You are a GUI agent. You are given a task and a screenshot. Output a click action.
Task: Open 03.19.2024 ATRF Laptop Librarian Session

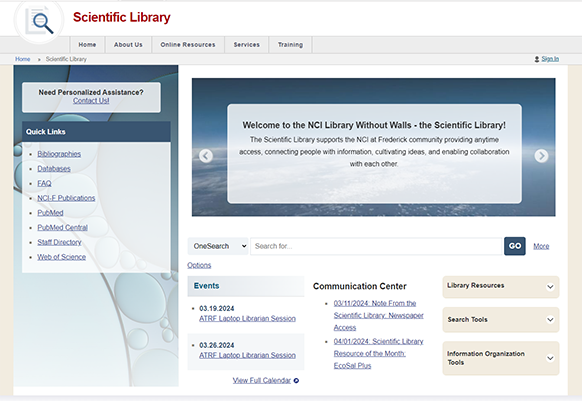click(247, 319)
